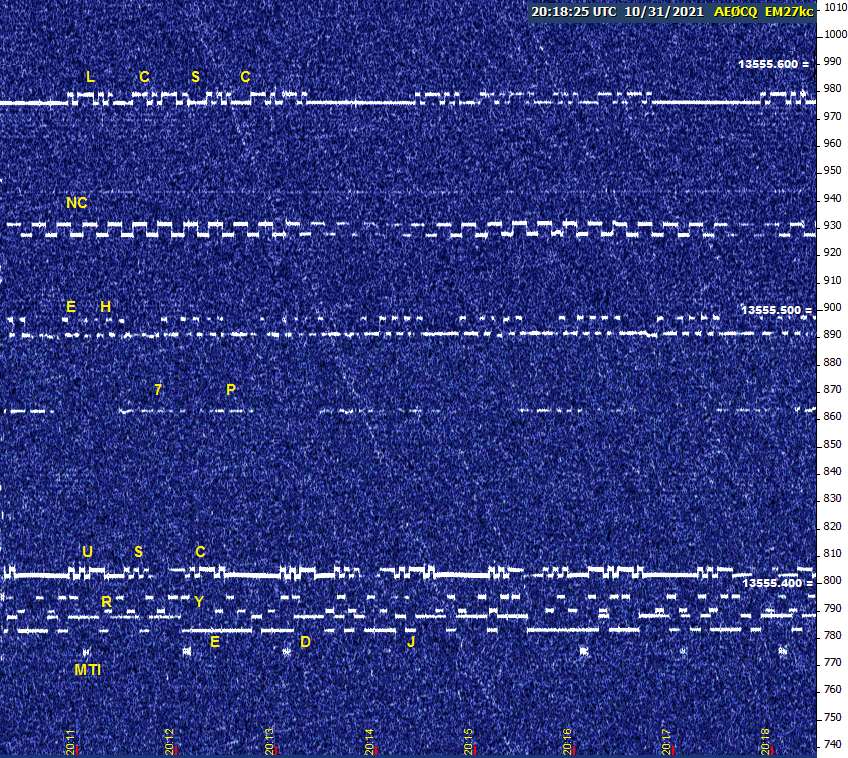Click the yellow Y annotation
Screen dimensions: 848x758
(x=199, y=602)
